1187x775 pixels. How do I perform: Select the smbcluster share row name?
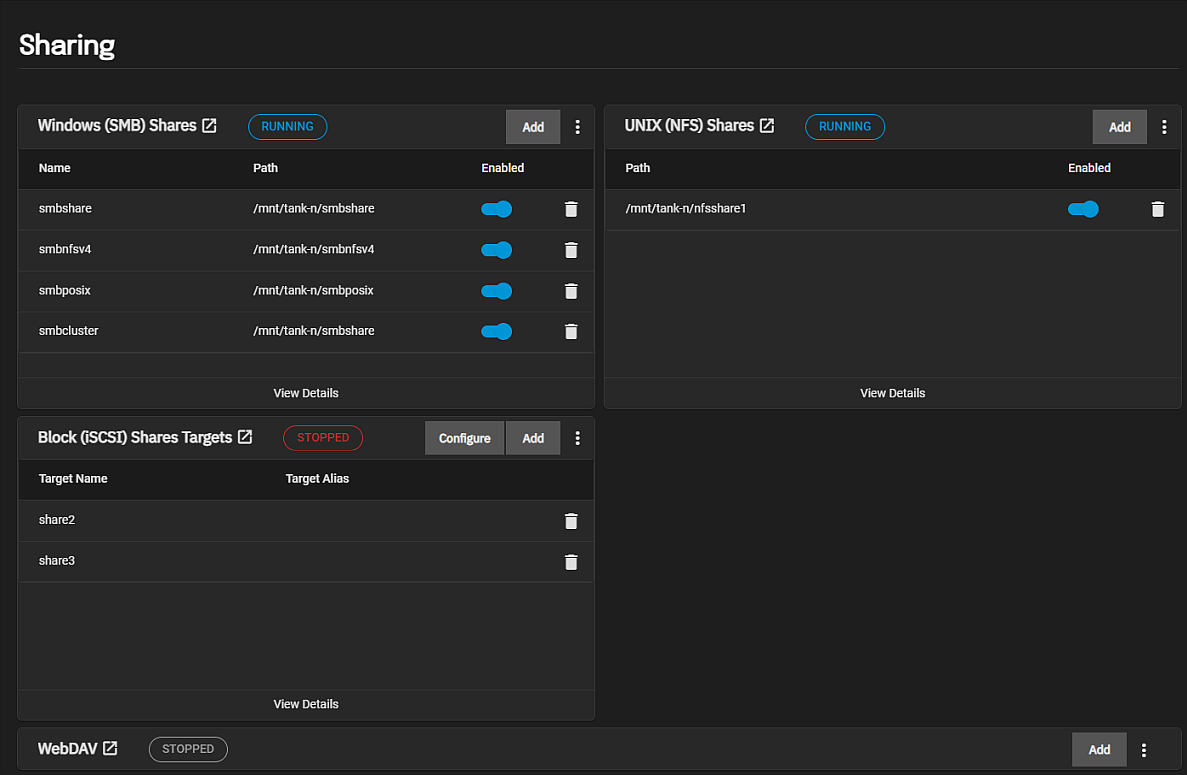[69, 331]
